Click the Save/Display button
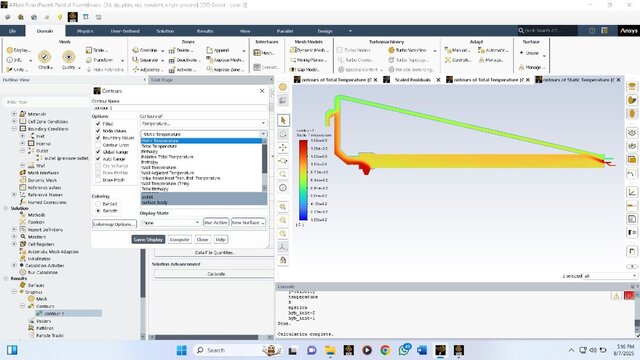 [148, 240]
